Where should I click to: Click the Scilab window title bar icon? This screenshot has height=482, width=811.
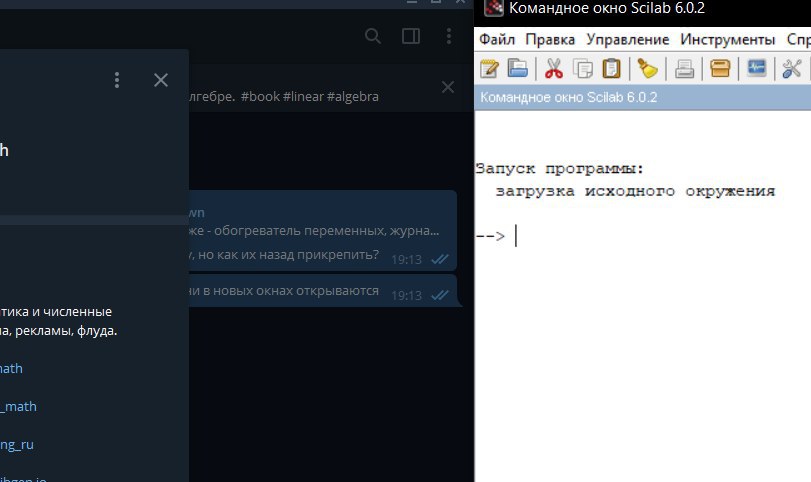(x=493, y=7)
